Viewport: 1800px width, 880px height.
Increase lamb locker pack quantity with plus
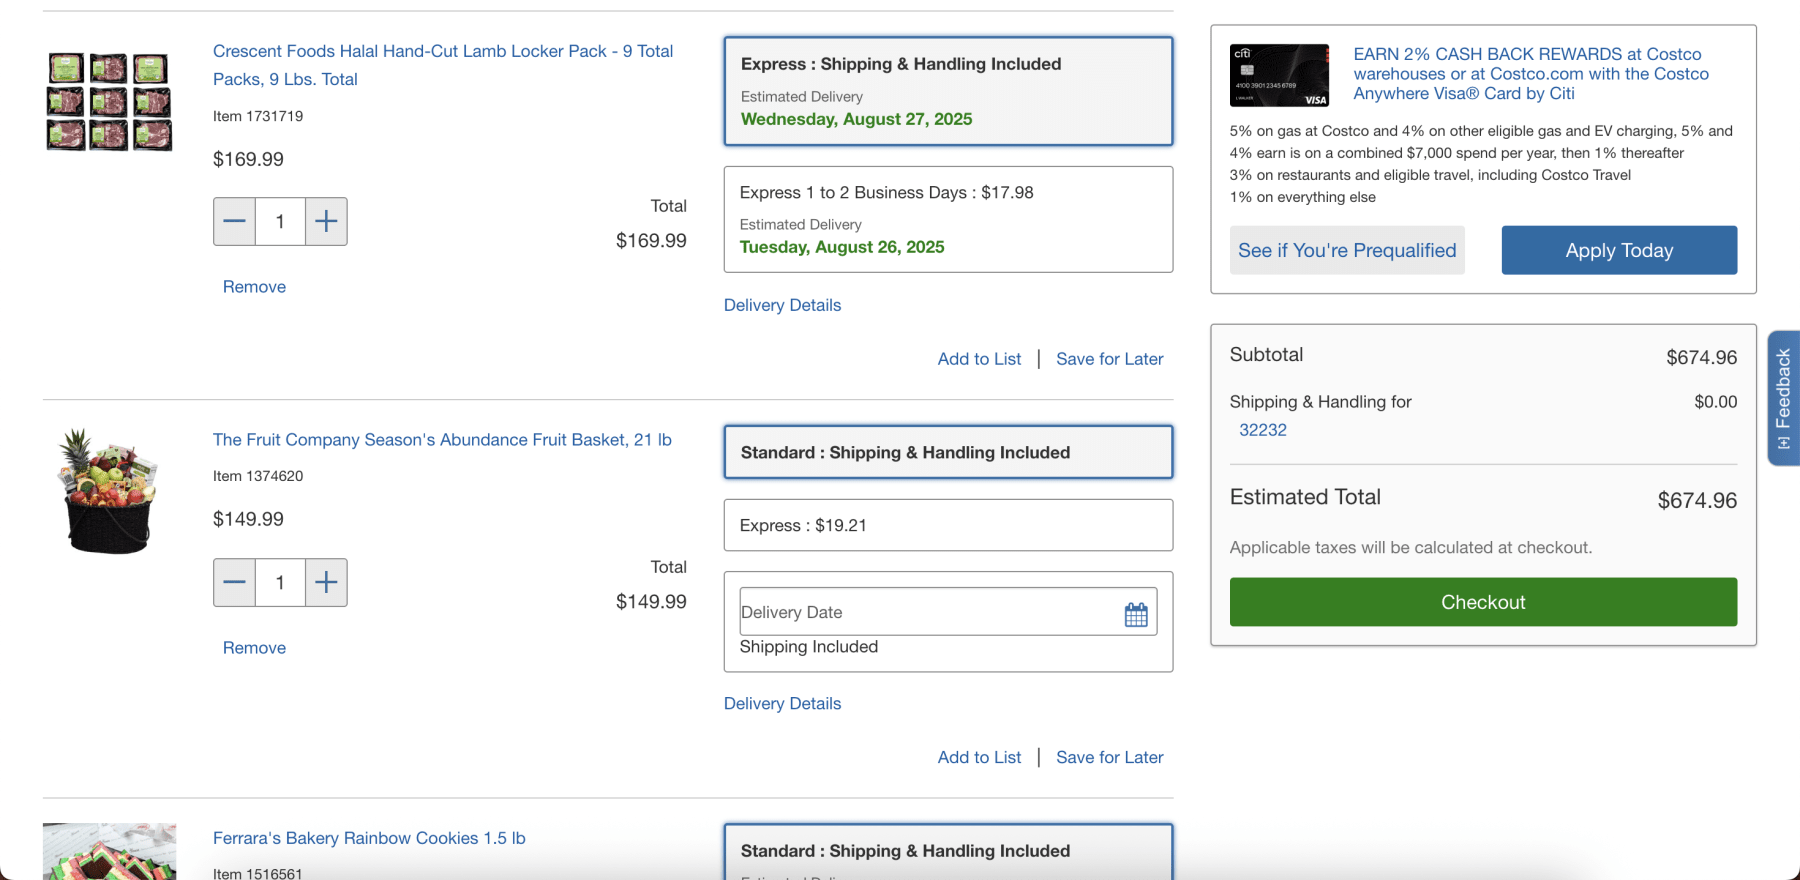point(326,221)
